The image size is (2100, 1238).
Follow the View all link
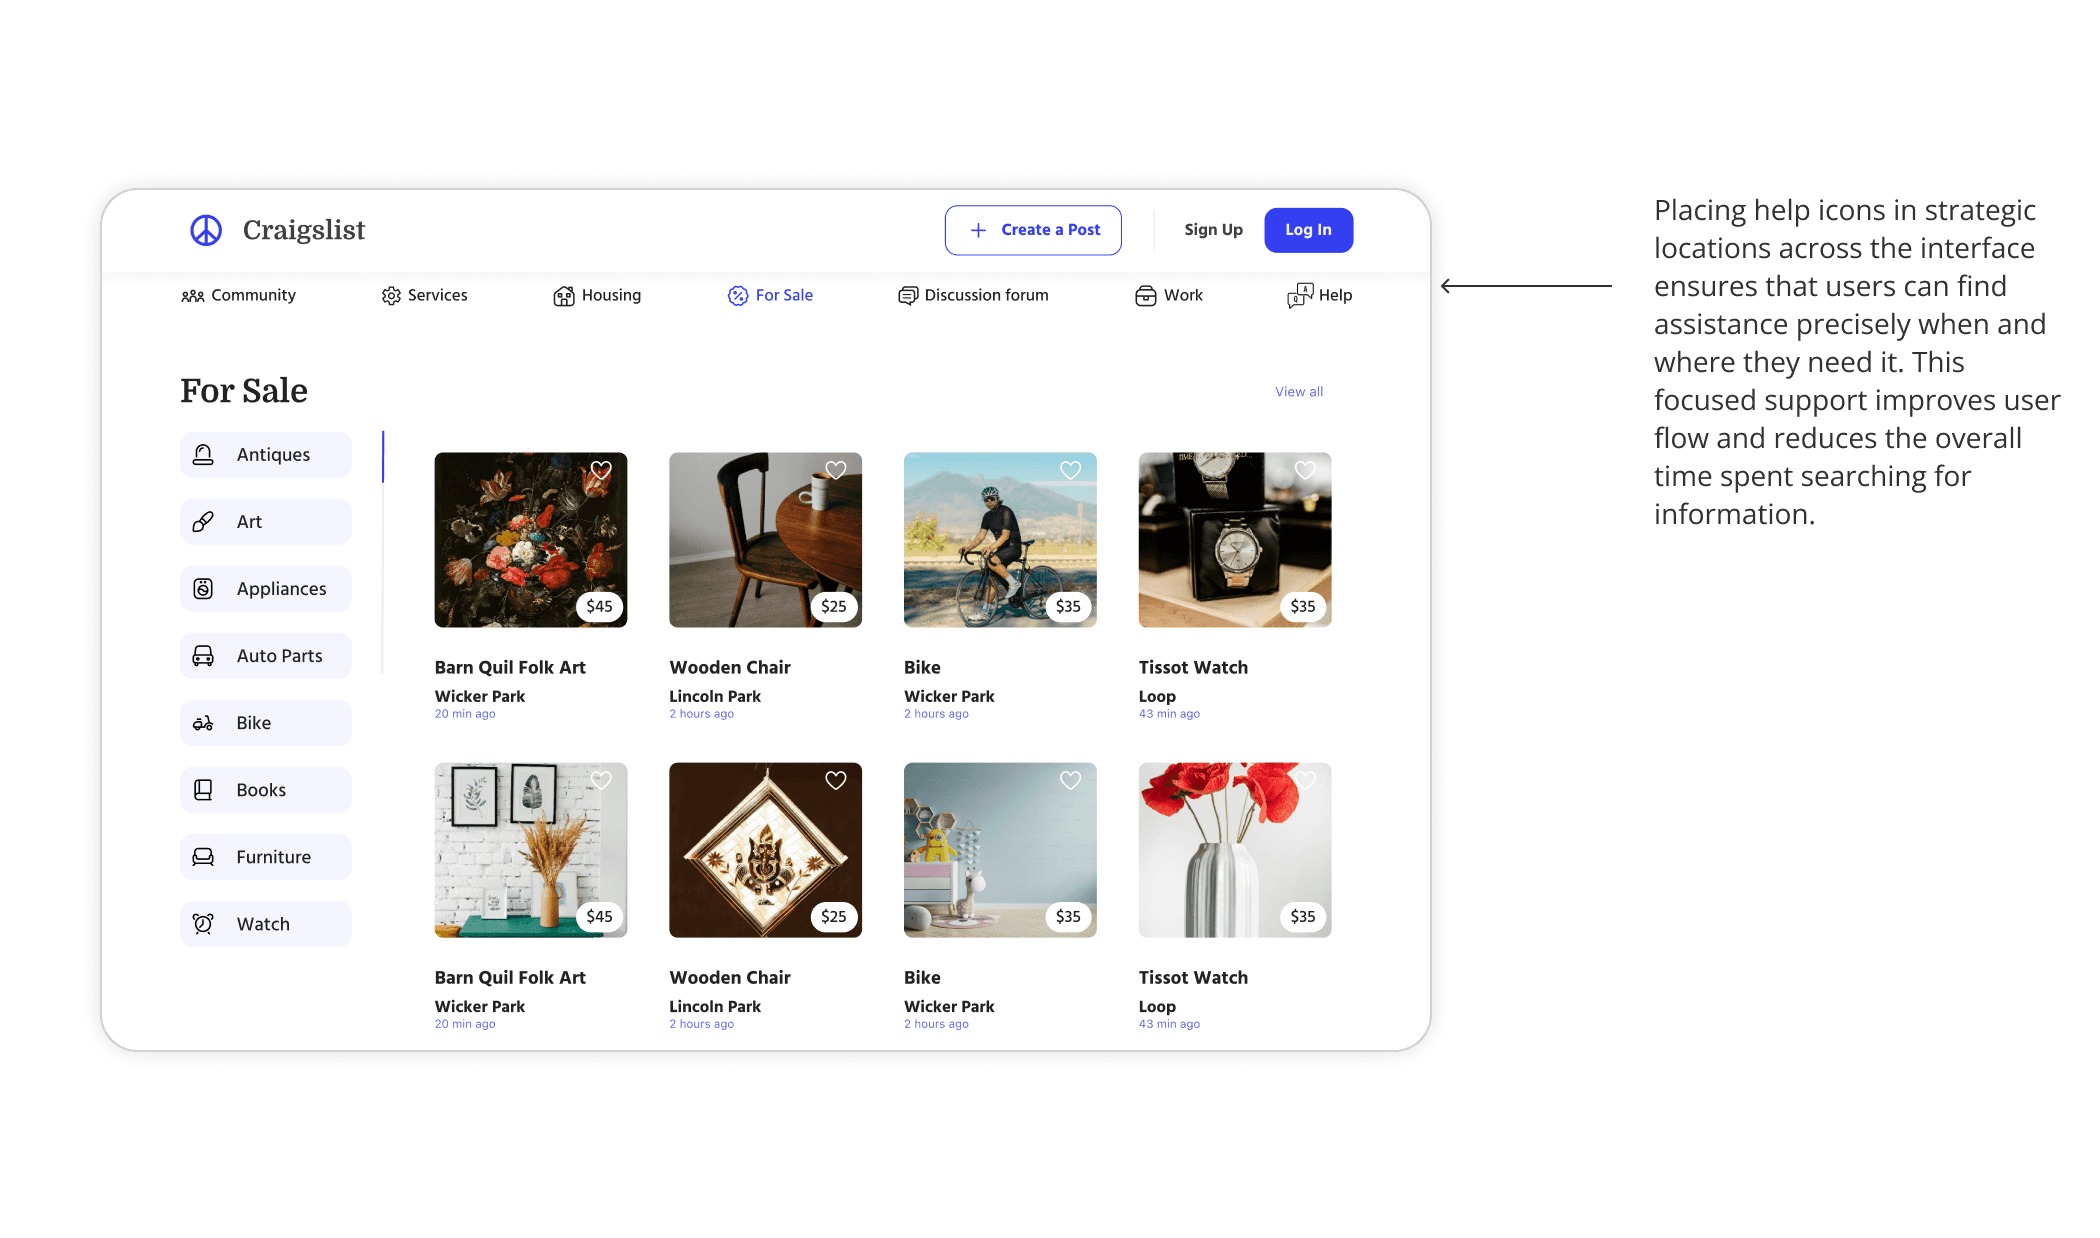1298,392
